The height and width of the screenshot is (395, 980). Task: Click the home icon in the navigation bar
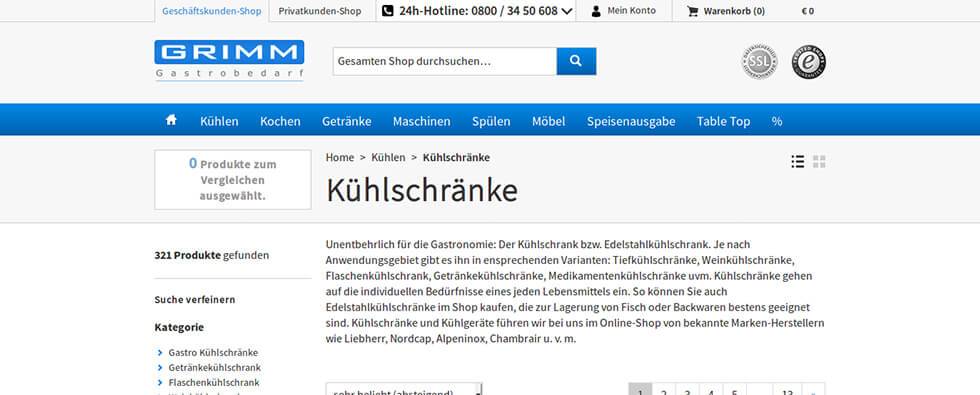point(171,120)
